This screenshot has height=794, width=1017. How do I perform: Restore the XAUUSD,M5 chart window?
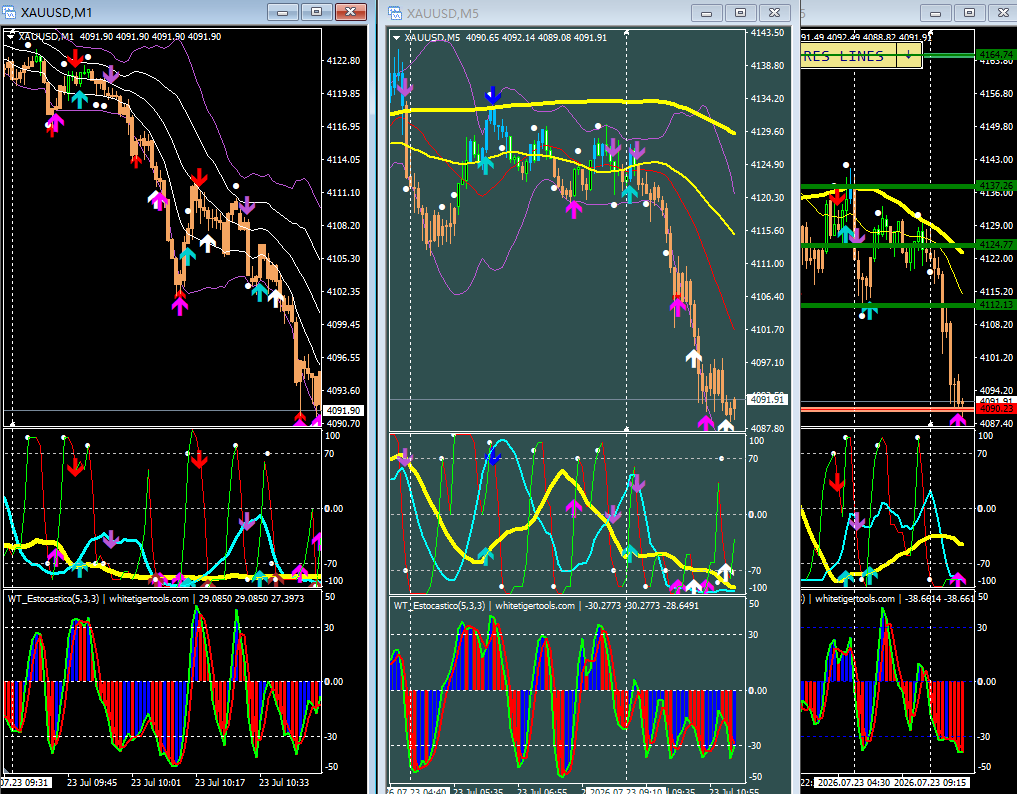pos(740,13)
